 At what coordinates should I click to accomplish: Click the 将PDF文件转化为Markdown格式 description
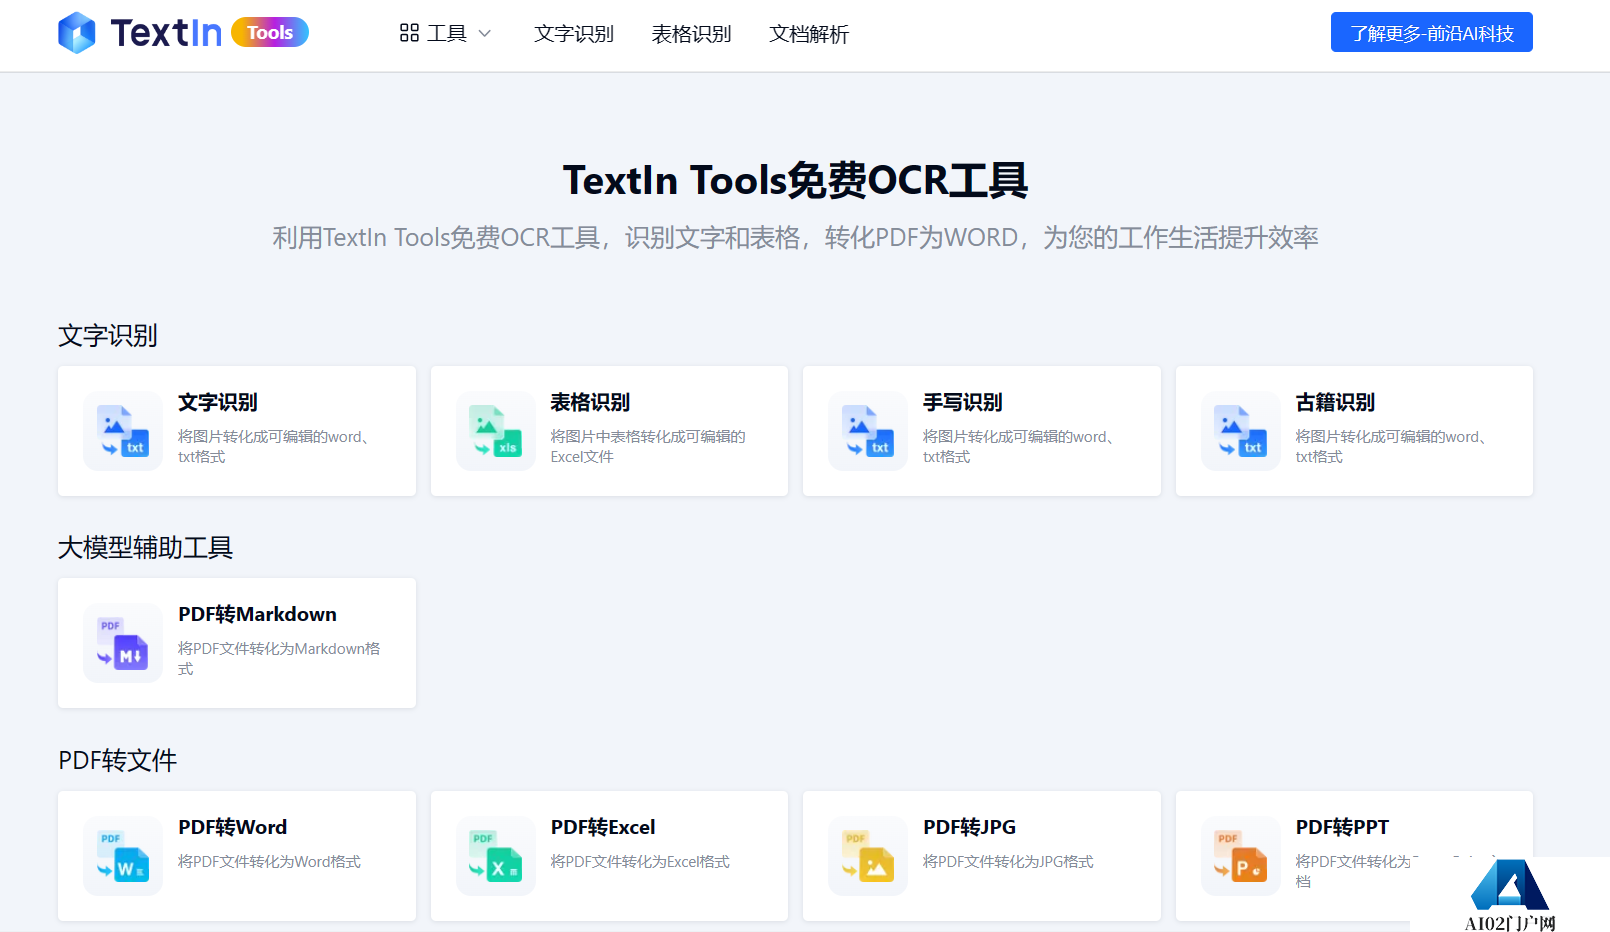(279, 658)
